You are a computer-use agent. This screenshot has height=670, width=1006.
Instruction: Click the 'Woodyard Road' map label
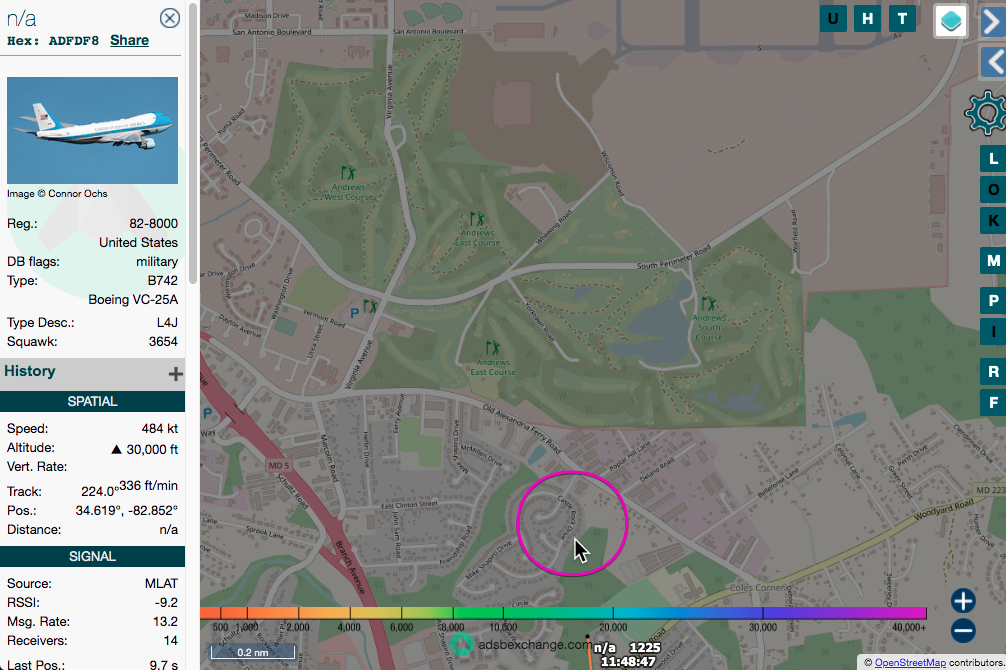(x=943, y=510)
